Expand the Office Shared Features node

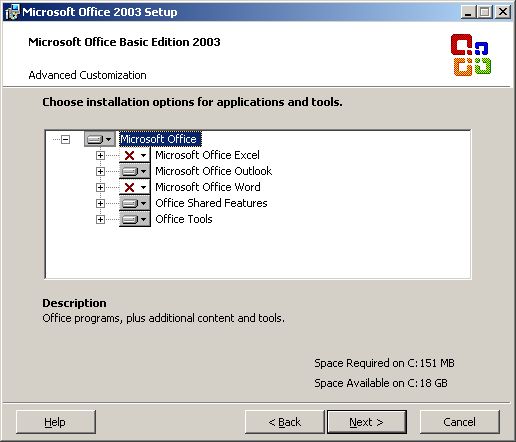pyautogui.click(x=100, y=203)
